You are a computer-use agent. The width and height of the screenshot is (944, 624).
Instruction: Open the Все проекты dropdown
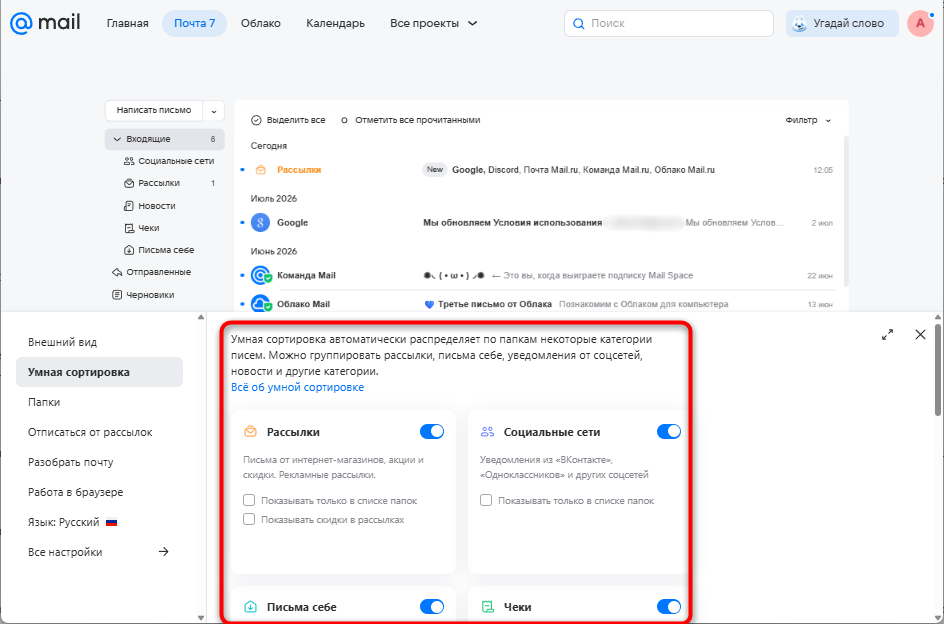(x=433, y=23)
